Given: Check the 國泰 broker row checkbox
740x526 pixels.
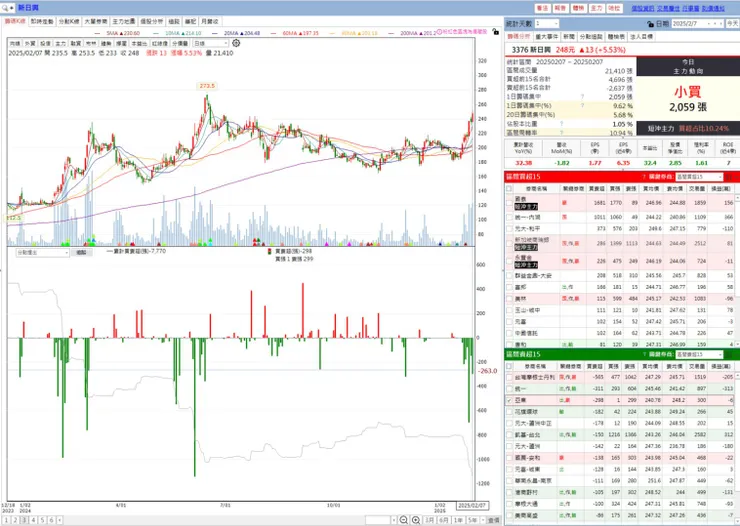Looking at the screenshot, I should click(x=509, y=203).
